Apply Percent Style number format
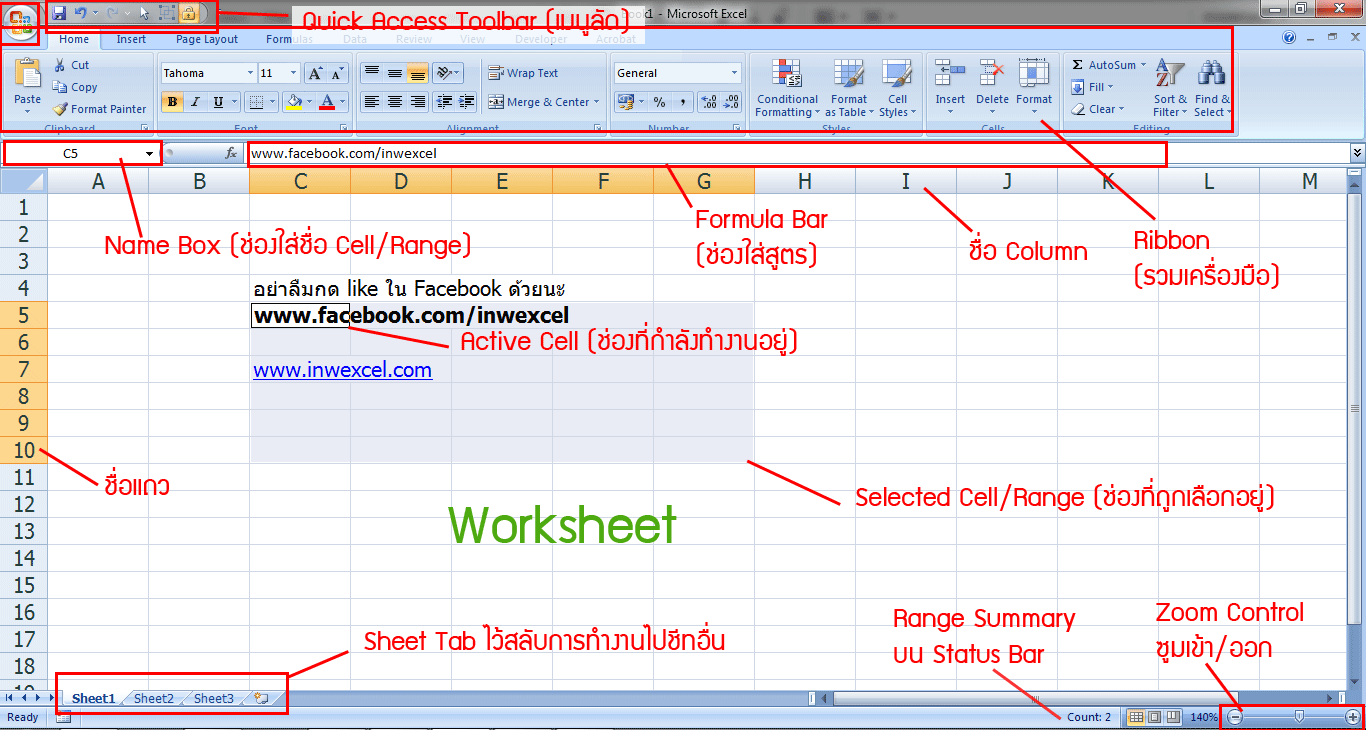 [x=659, y=102]
